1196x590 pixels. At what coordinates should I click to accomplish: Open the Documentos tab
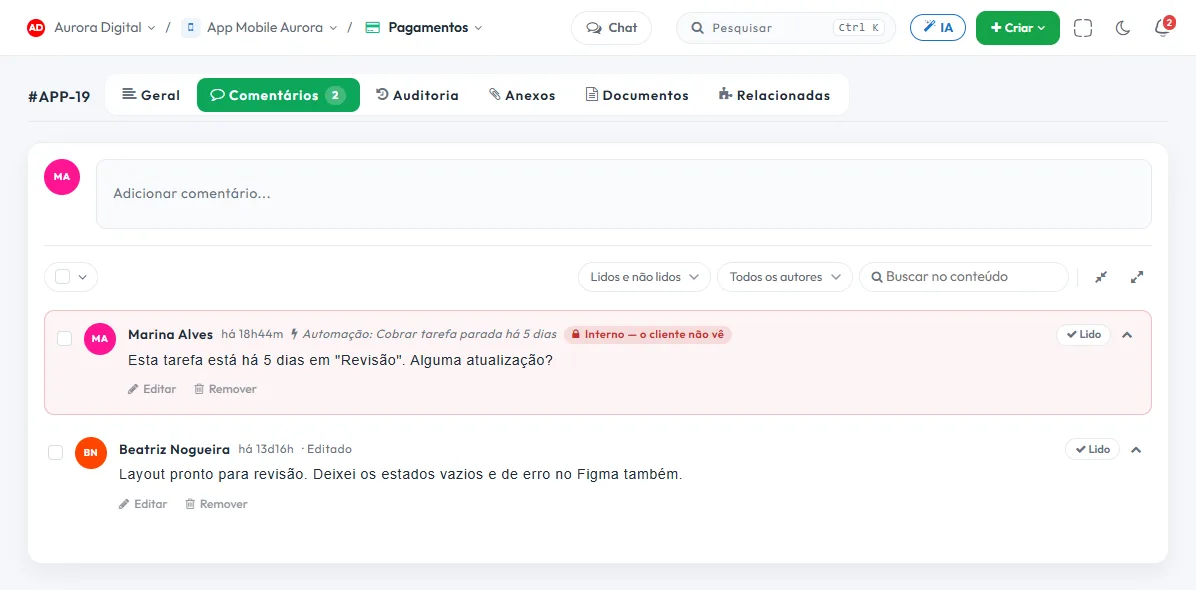click(637, 95)
